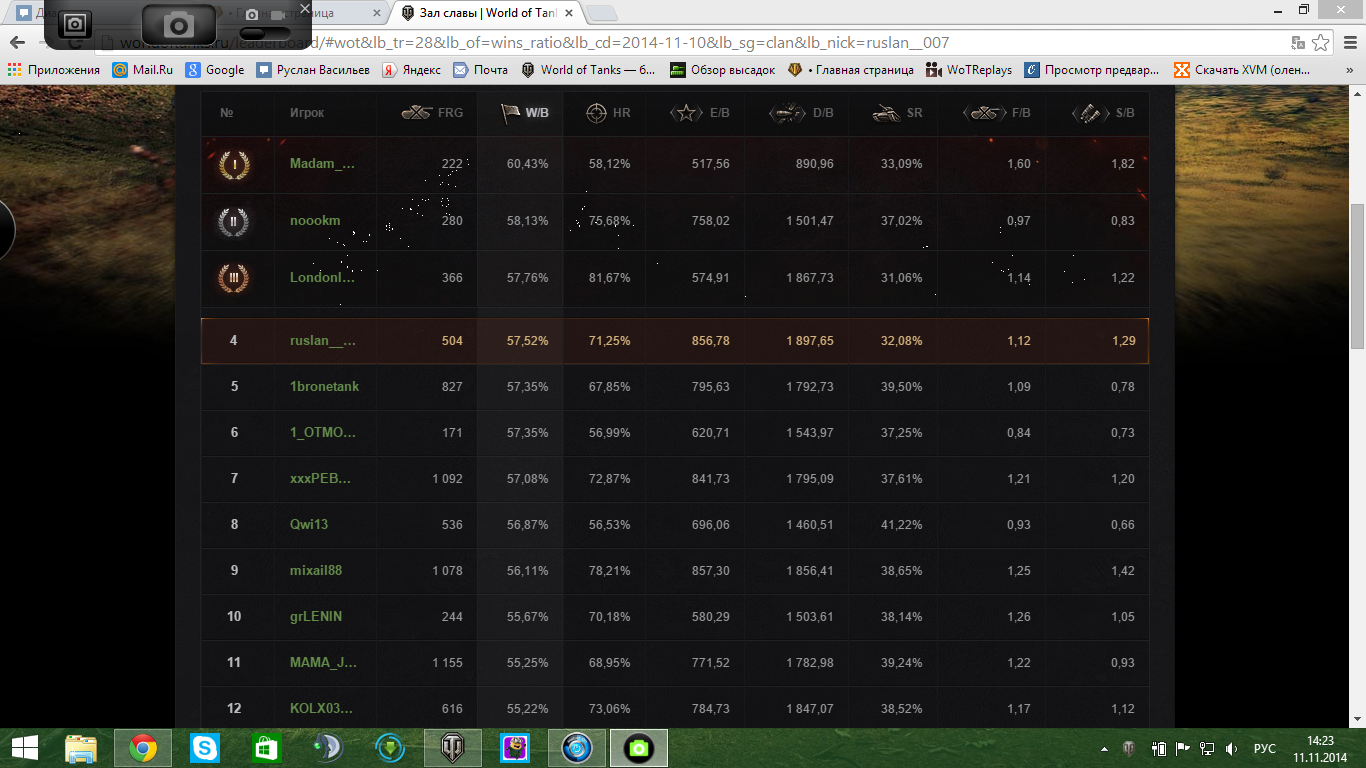This screenshot has height=768, width=1366.
Task: Sort by HR hit ratio crosshair icon
Action: click(x=595, y=113)
